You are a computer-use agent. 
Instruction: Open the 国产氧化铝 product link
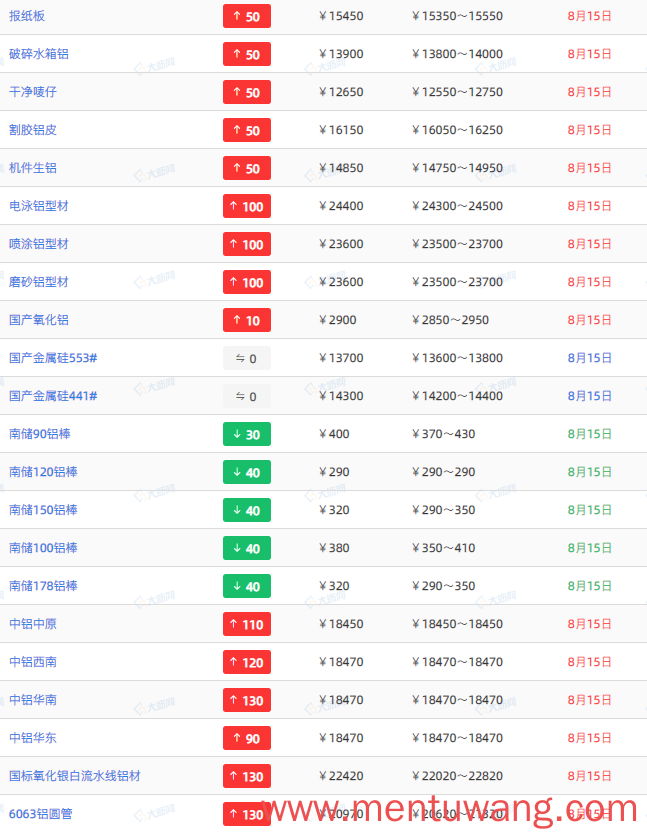click(39, 320)
